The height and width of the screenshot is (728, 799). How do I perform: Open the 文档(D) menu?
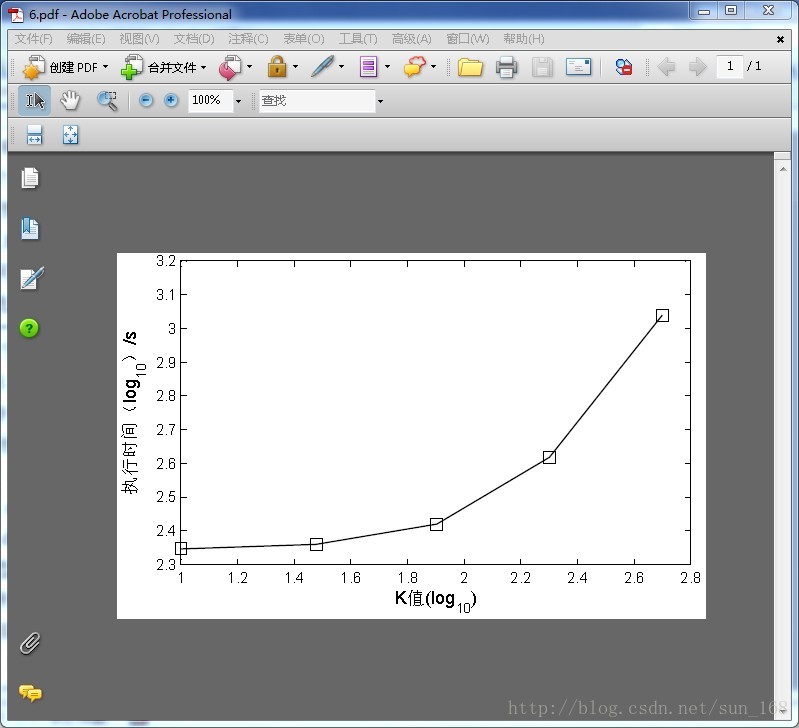point(194,39)
